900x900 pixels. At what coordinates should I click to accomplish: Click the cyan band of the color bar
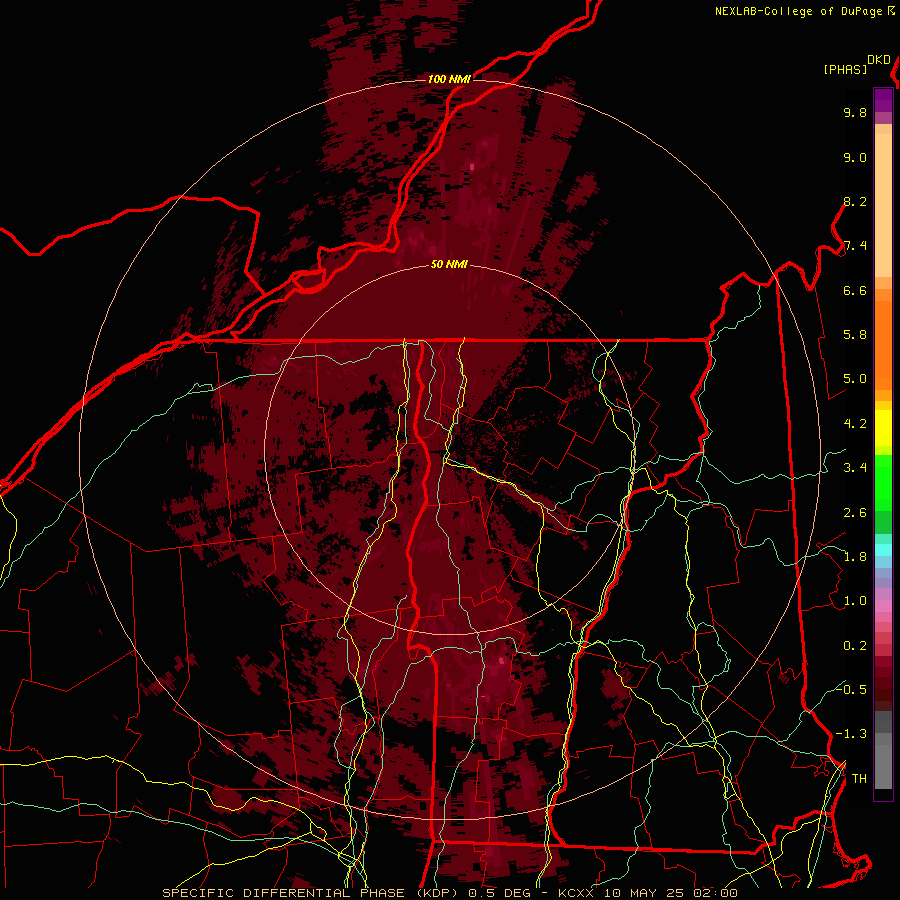tap(883, 550)
